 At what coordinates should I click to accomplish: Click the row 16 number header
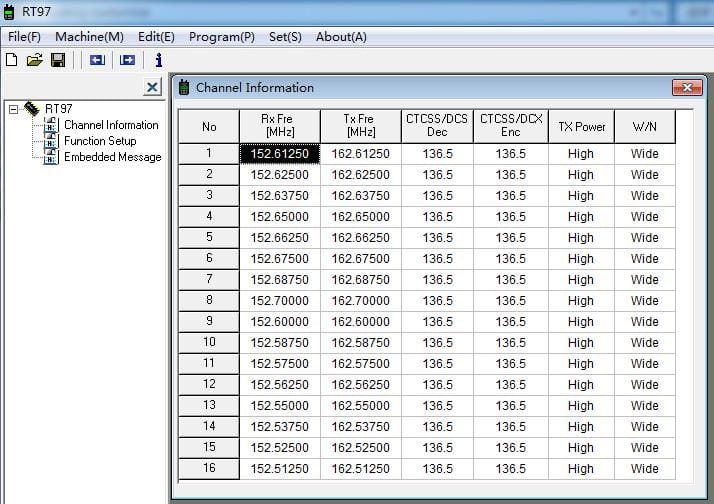pos(209,469)
